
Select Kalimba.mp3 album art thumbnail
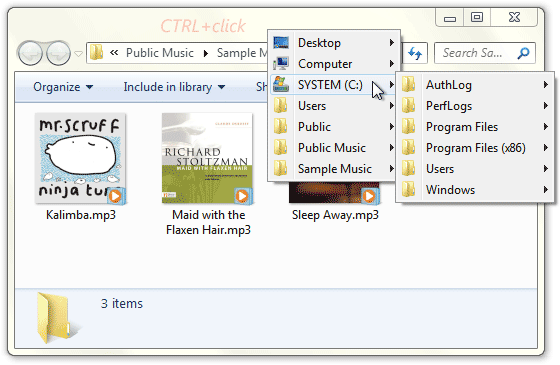click(x=80, y=159)
